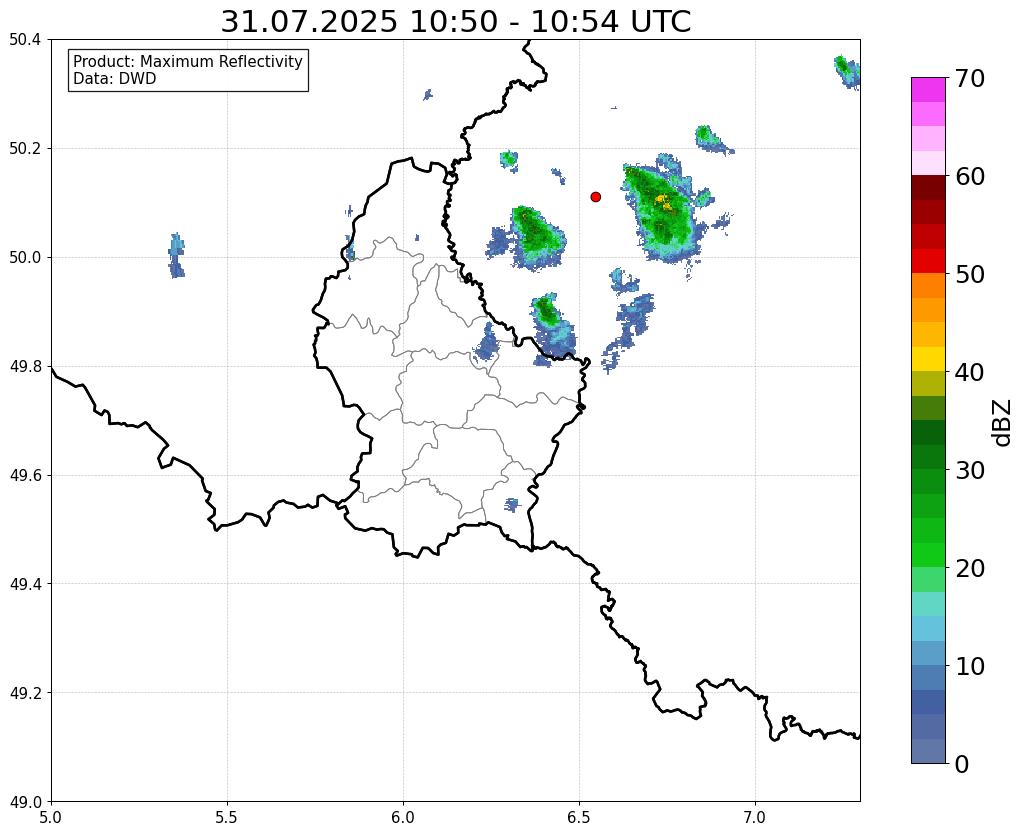Click the magenta top swatch of colorbar
The image size is (1023, 834).
[x=928, y=90]
